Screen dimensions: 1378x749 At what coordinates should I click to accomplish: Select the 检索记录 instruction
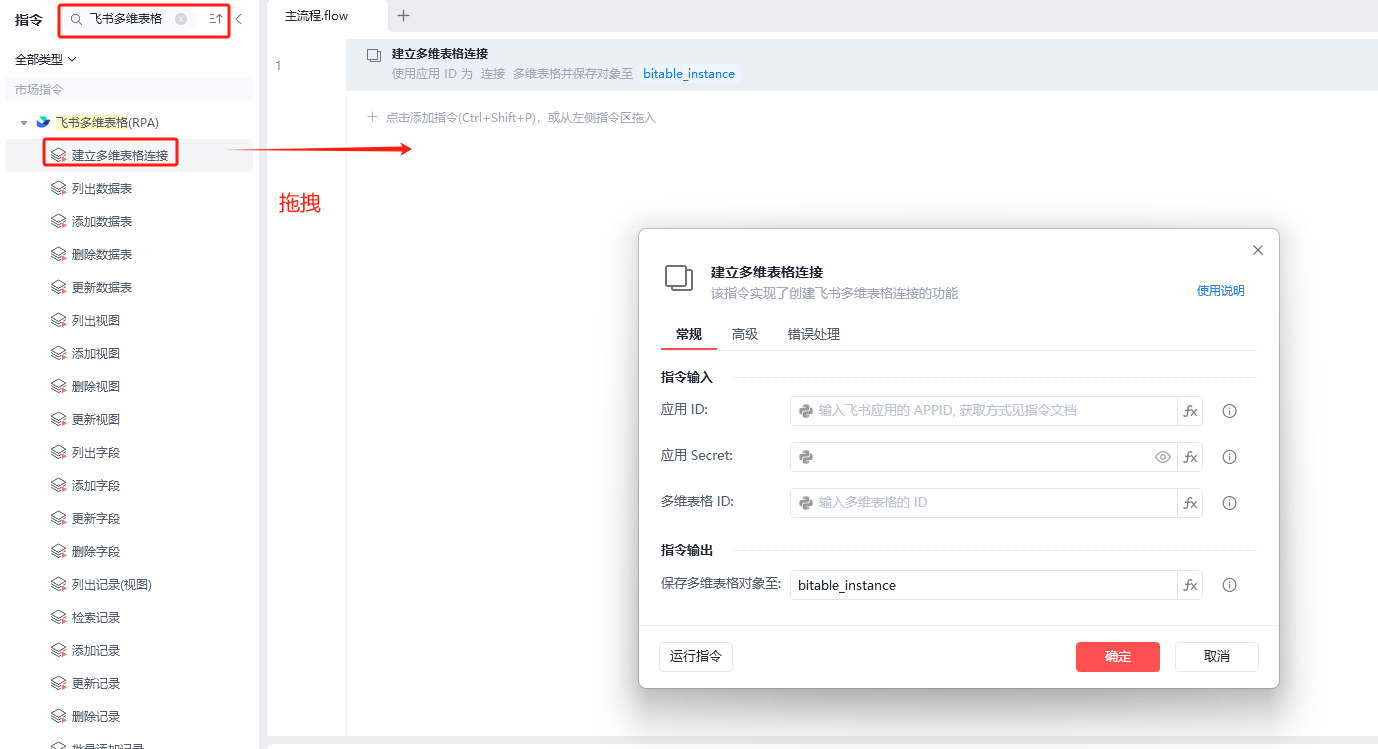(x=96, y=617)
